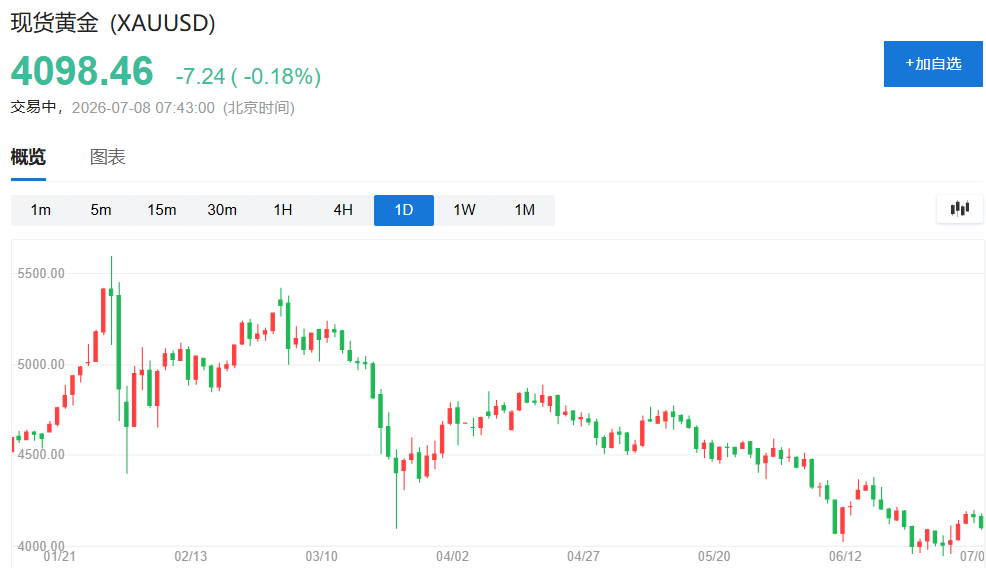Select the 30m interval button
986x568 pixels.
222,210
